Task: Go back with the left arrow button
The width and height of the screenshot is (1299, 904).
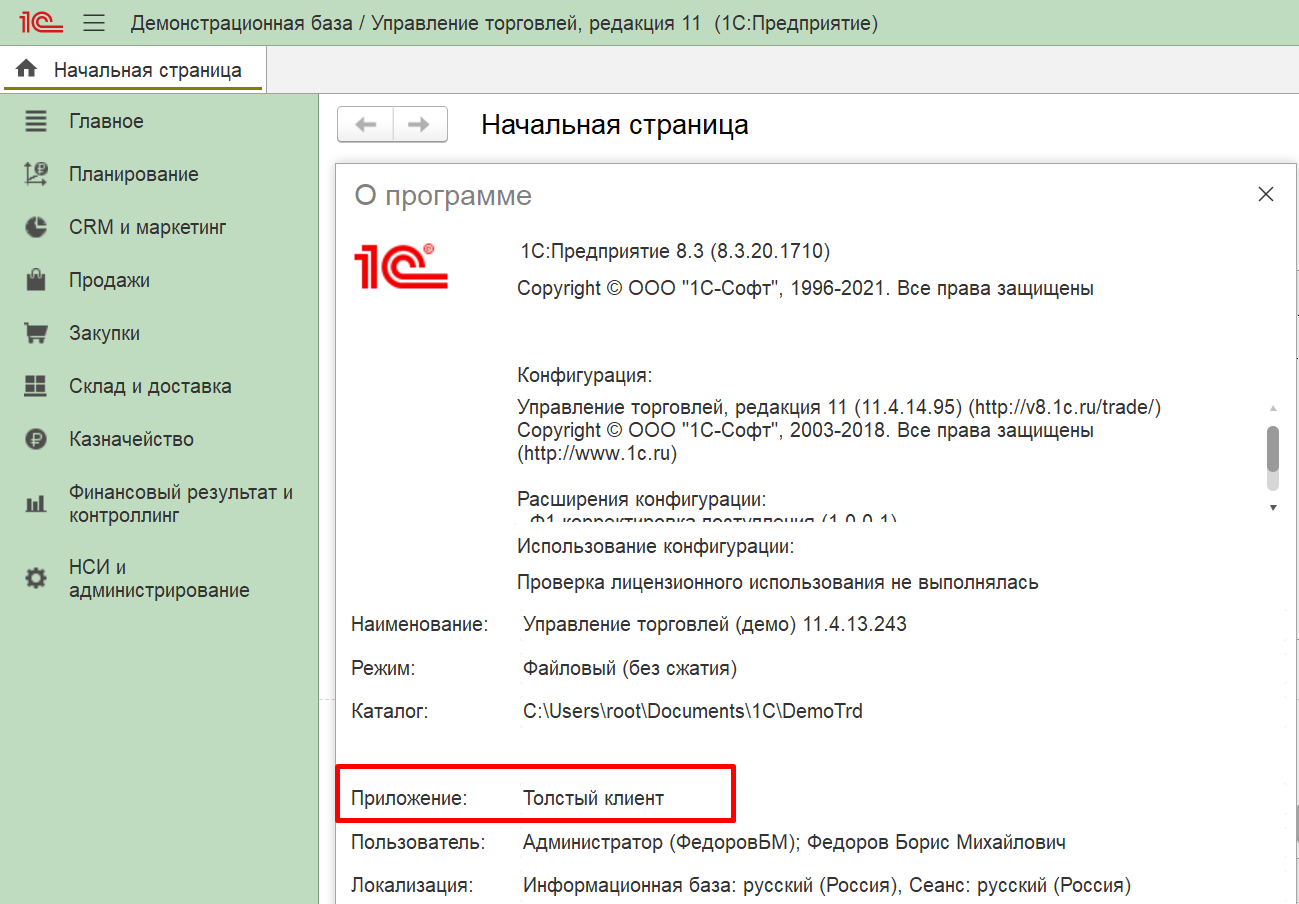Action: coord(366,124)
